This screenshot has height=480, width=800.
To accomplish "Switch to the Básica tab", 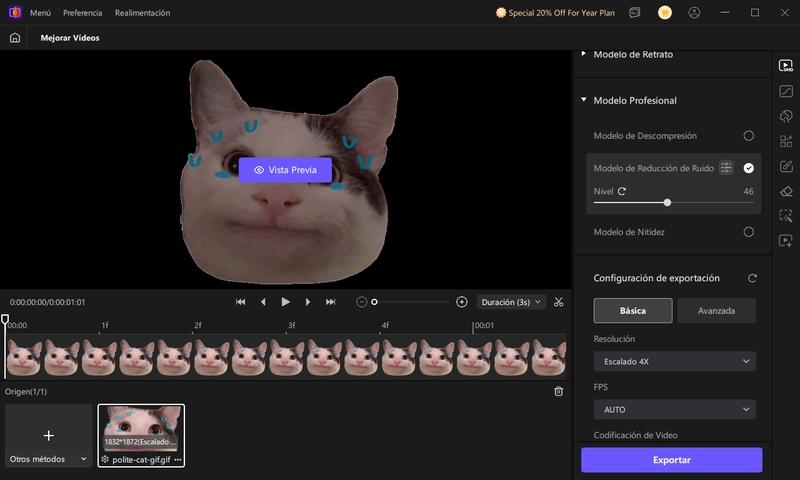I will click(633, 311).
